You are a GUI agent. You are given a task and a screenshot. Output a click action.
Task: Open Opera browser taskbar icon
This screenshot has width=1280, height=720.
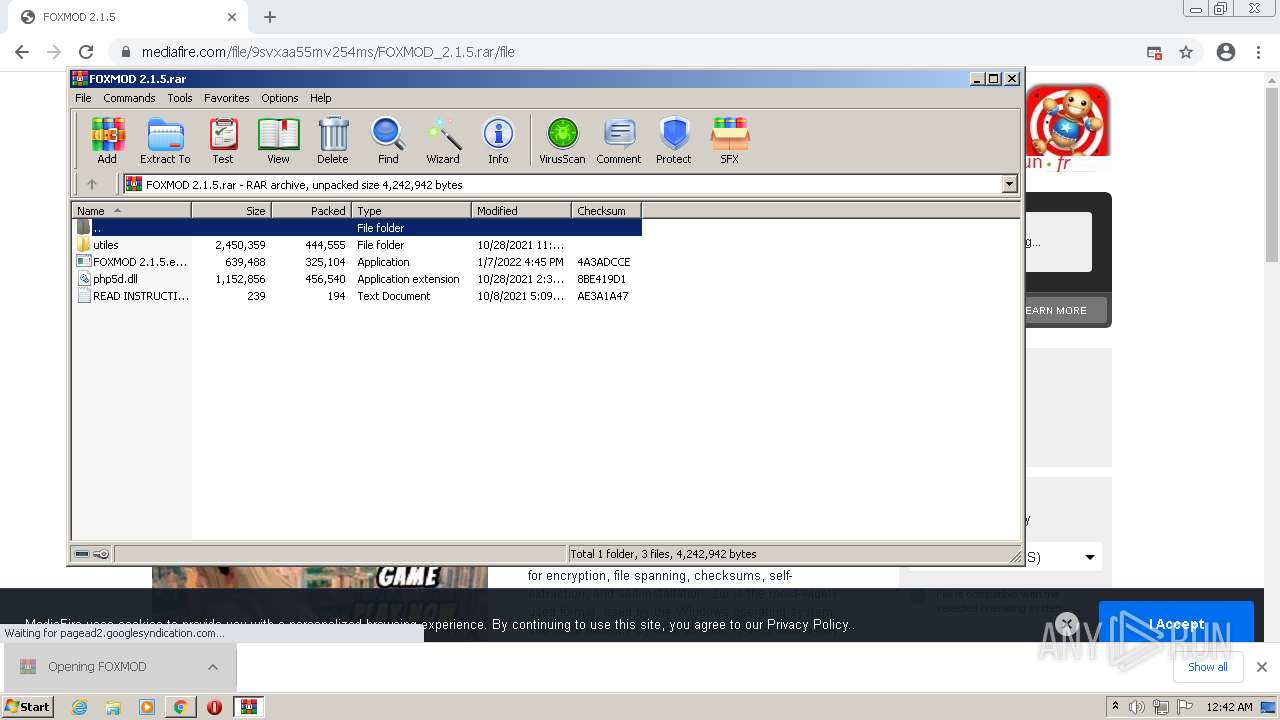pos(214,707)
